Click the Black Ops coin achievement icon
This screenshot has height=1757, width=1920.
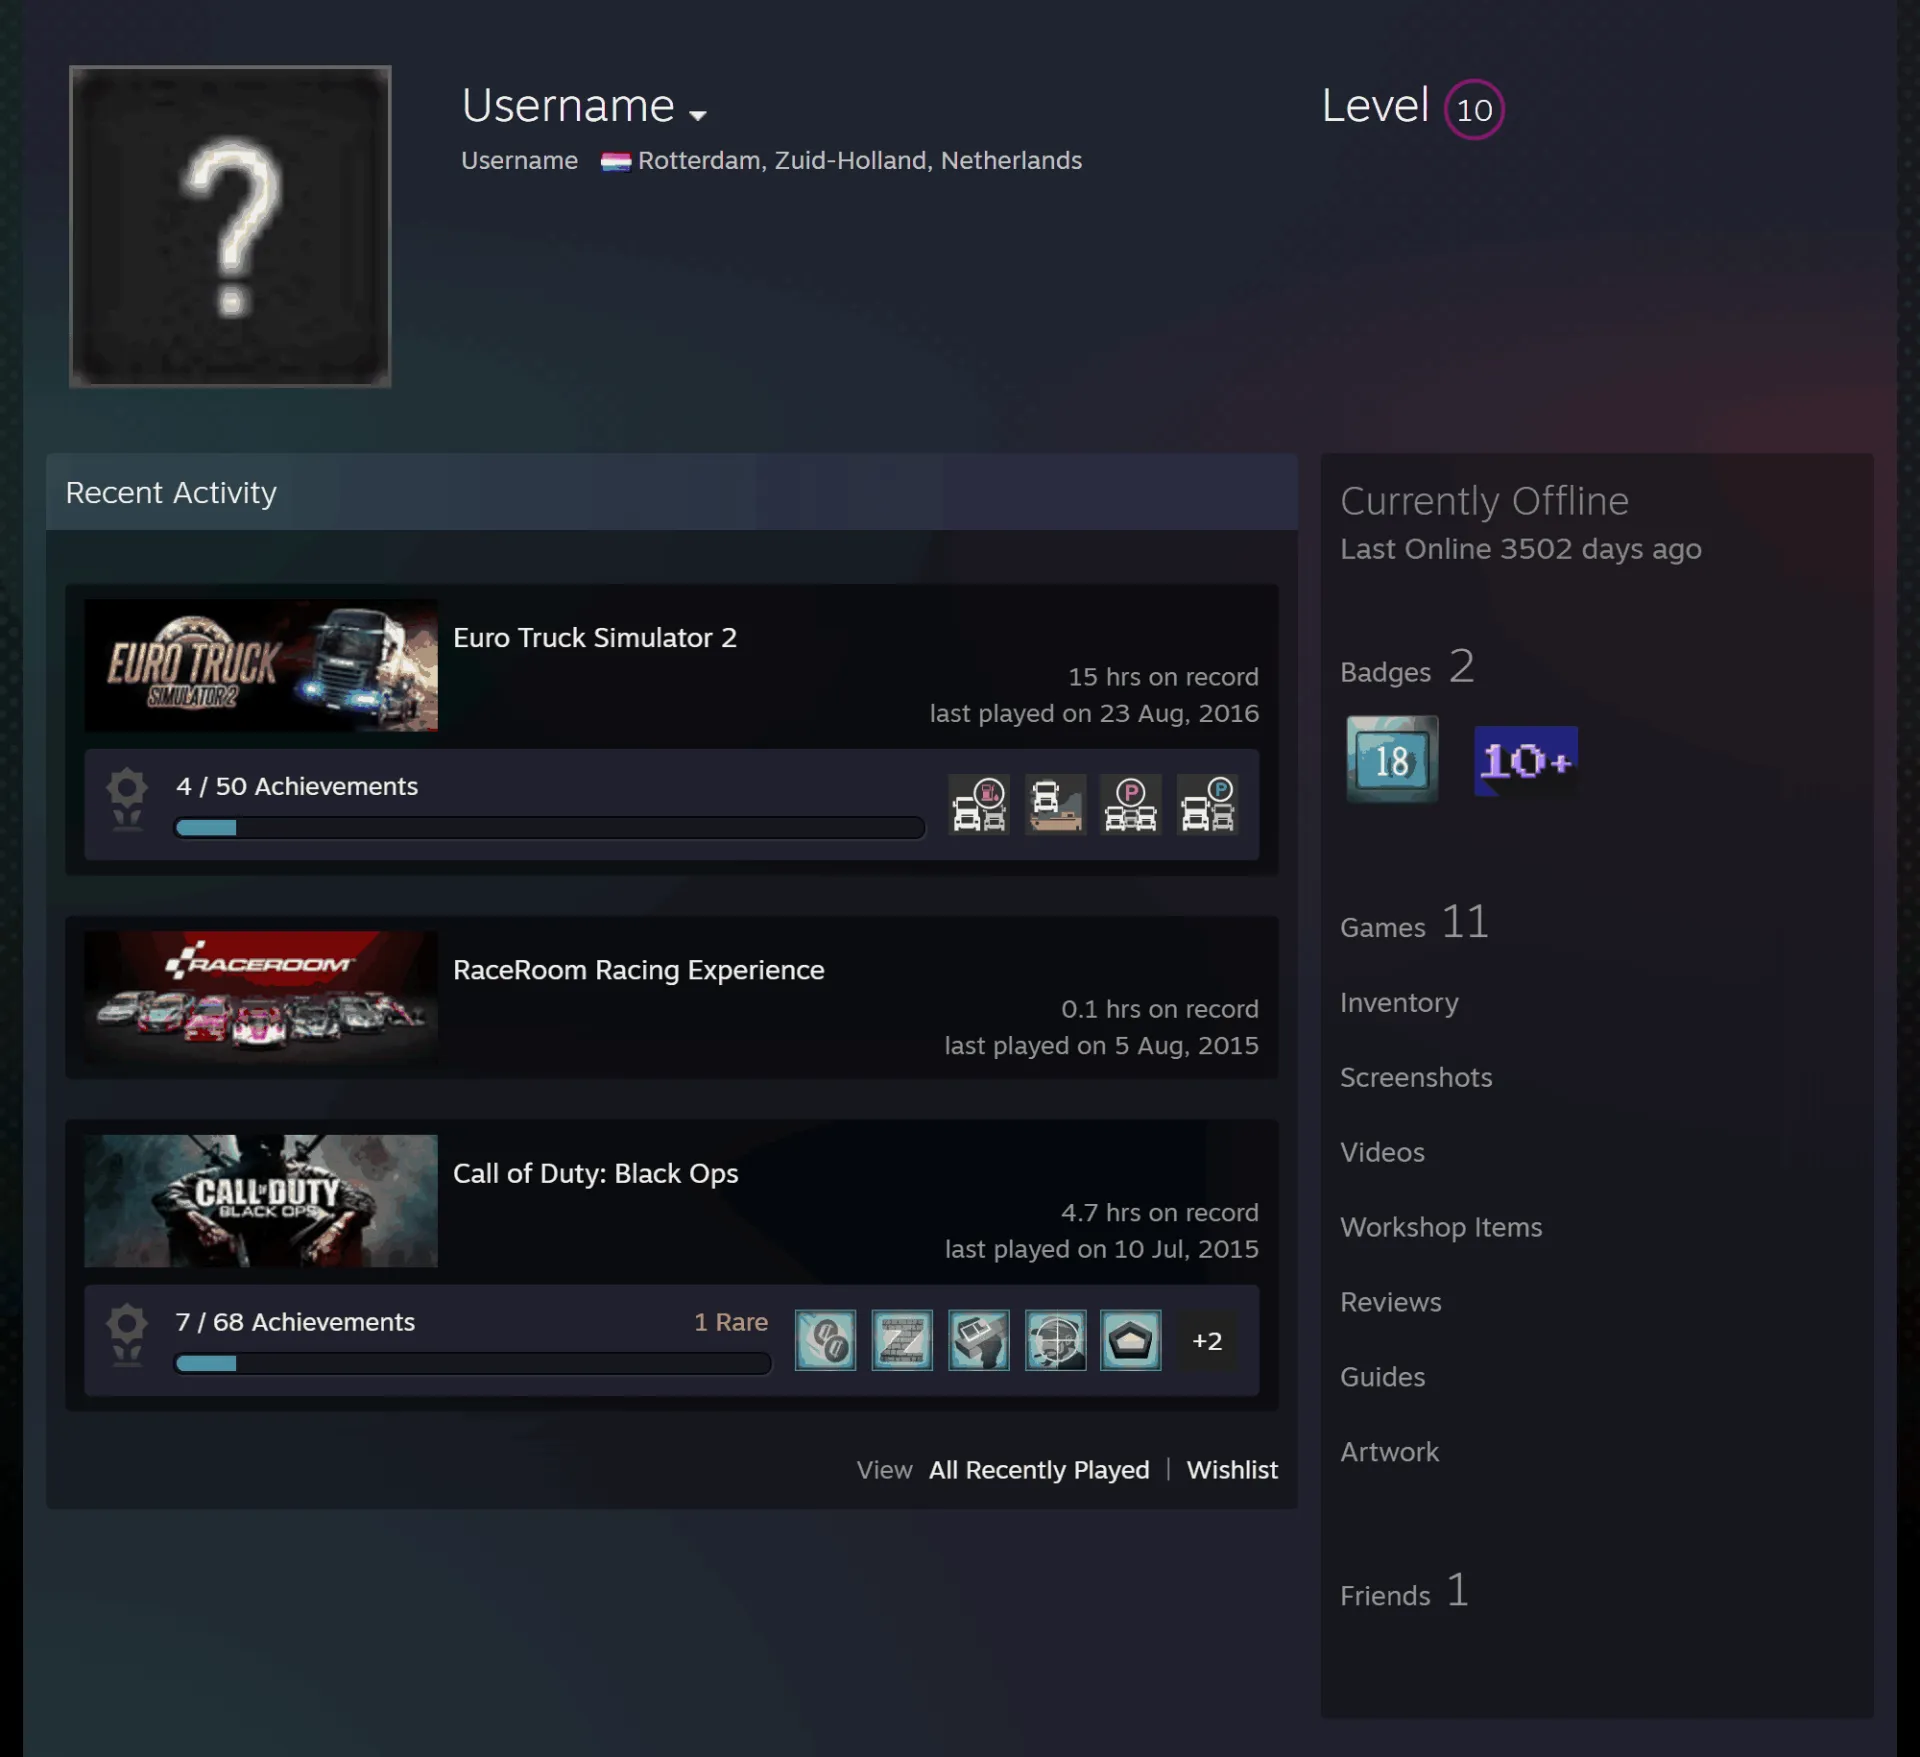(x=826, y=1340)
